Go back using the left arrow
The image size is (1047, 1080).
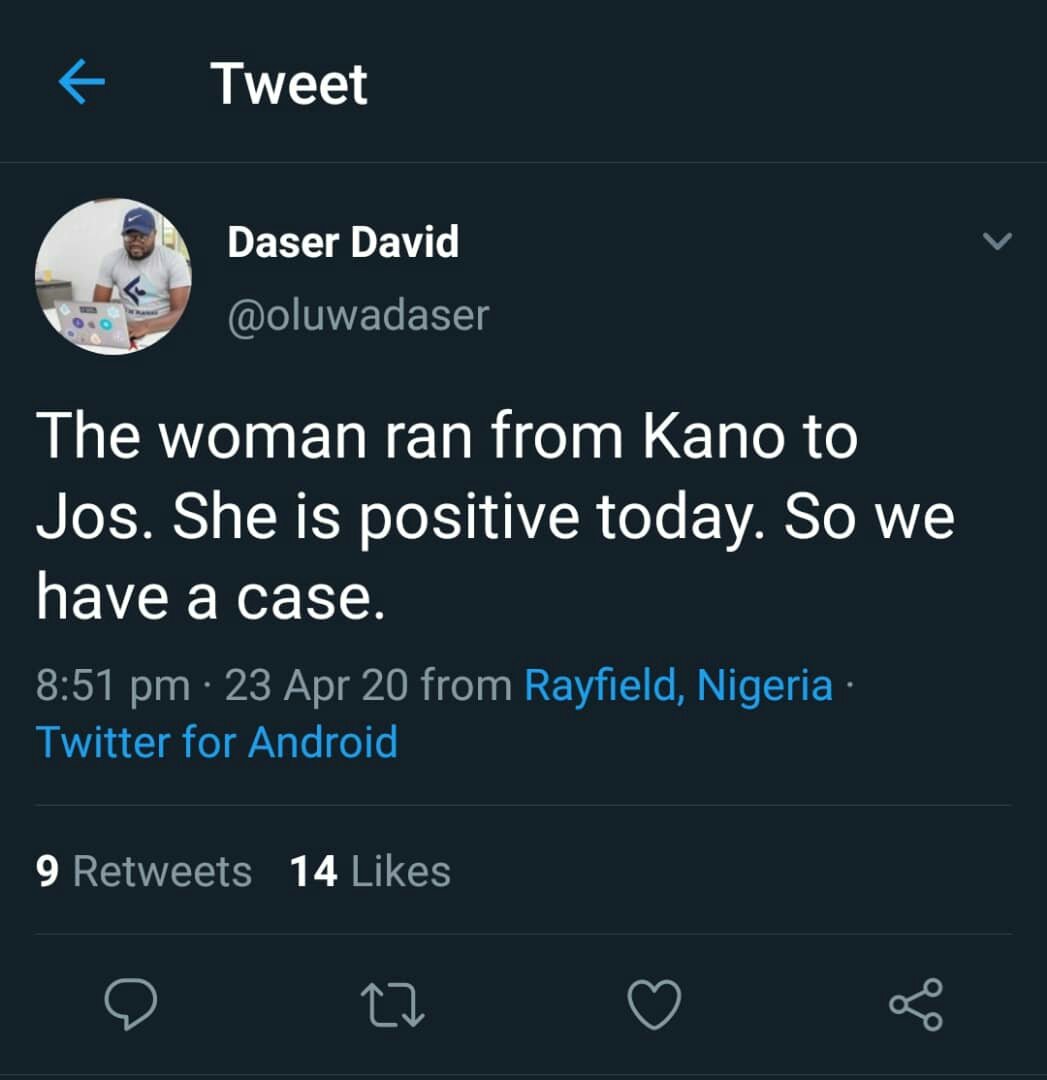tap(82, 83)
